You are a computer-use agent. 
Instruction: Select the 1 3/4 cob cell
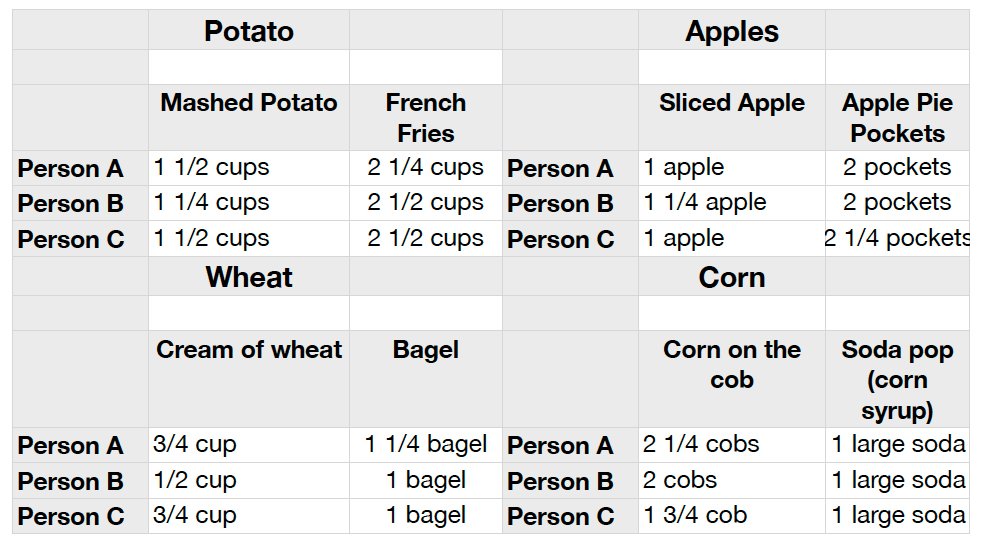[x=732, y=516]
